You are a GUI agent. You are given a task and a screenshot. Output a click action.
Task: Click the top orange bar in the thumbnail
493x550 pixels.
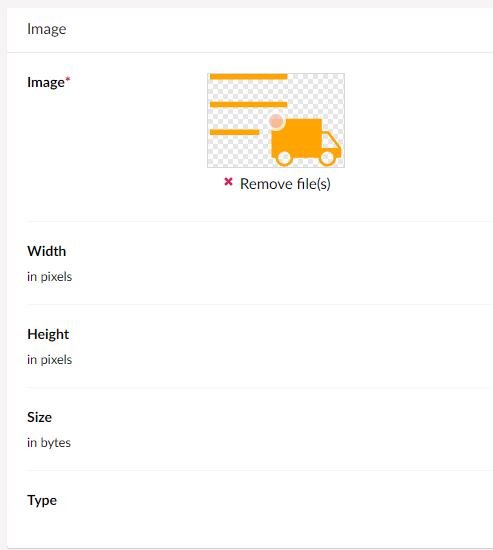248,77
